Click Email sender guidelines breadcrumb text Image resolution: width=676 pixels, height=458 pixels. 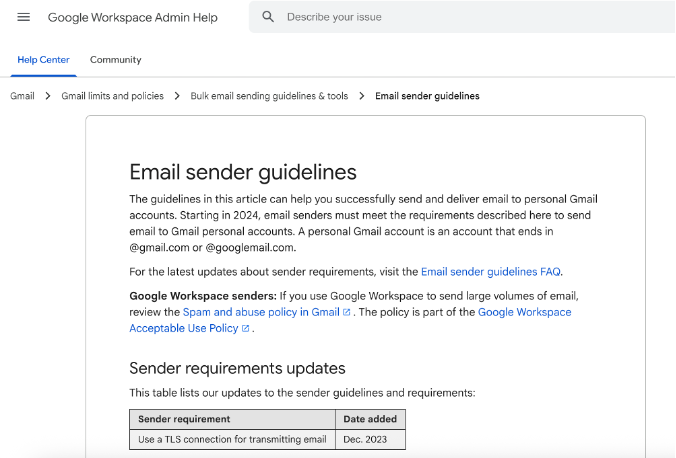click(427, 96)
